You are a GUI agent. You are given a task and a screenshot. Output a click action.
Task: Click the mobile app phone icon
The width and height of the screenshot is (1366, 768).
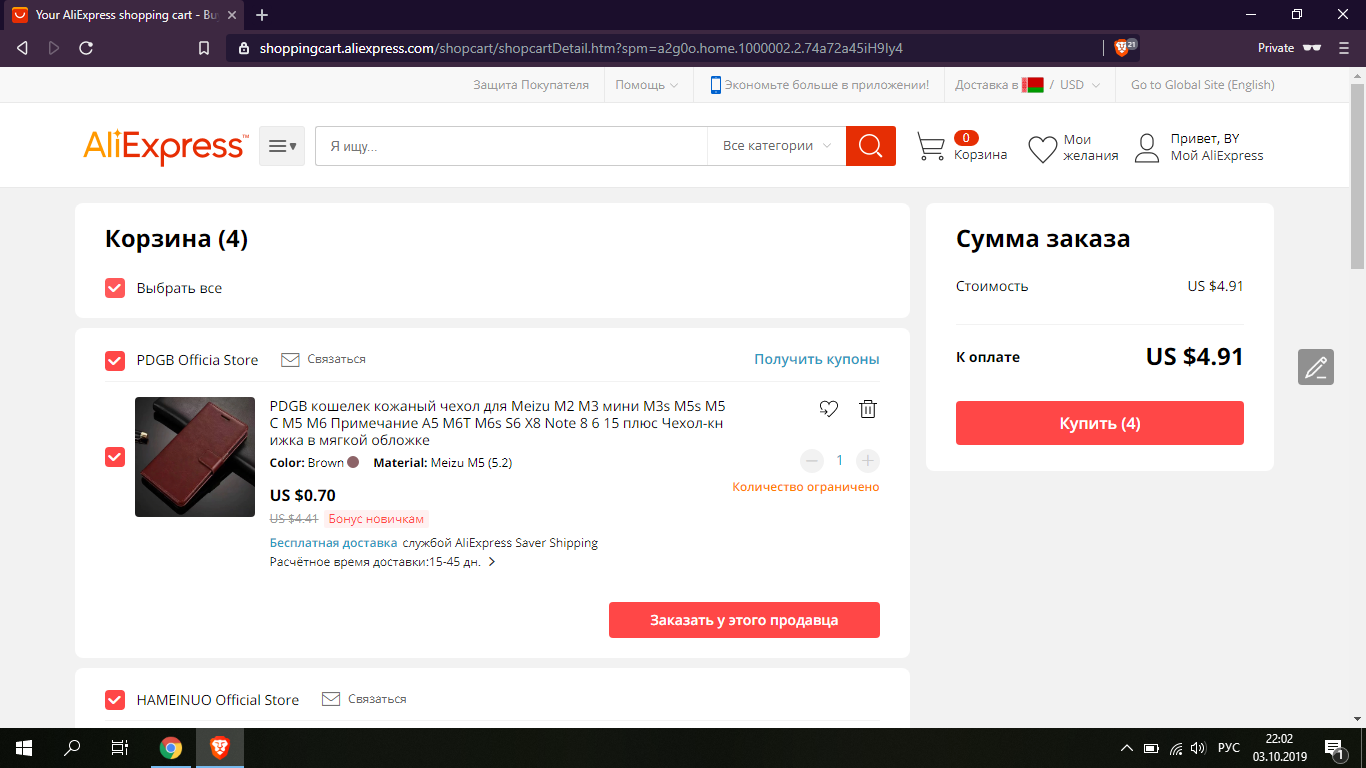pos(715,85)
